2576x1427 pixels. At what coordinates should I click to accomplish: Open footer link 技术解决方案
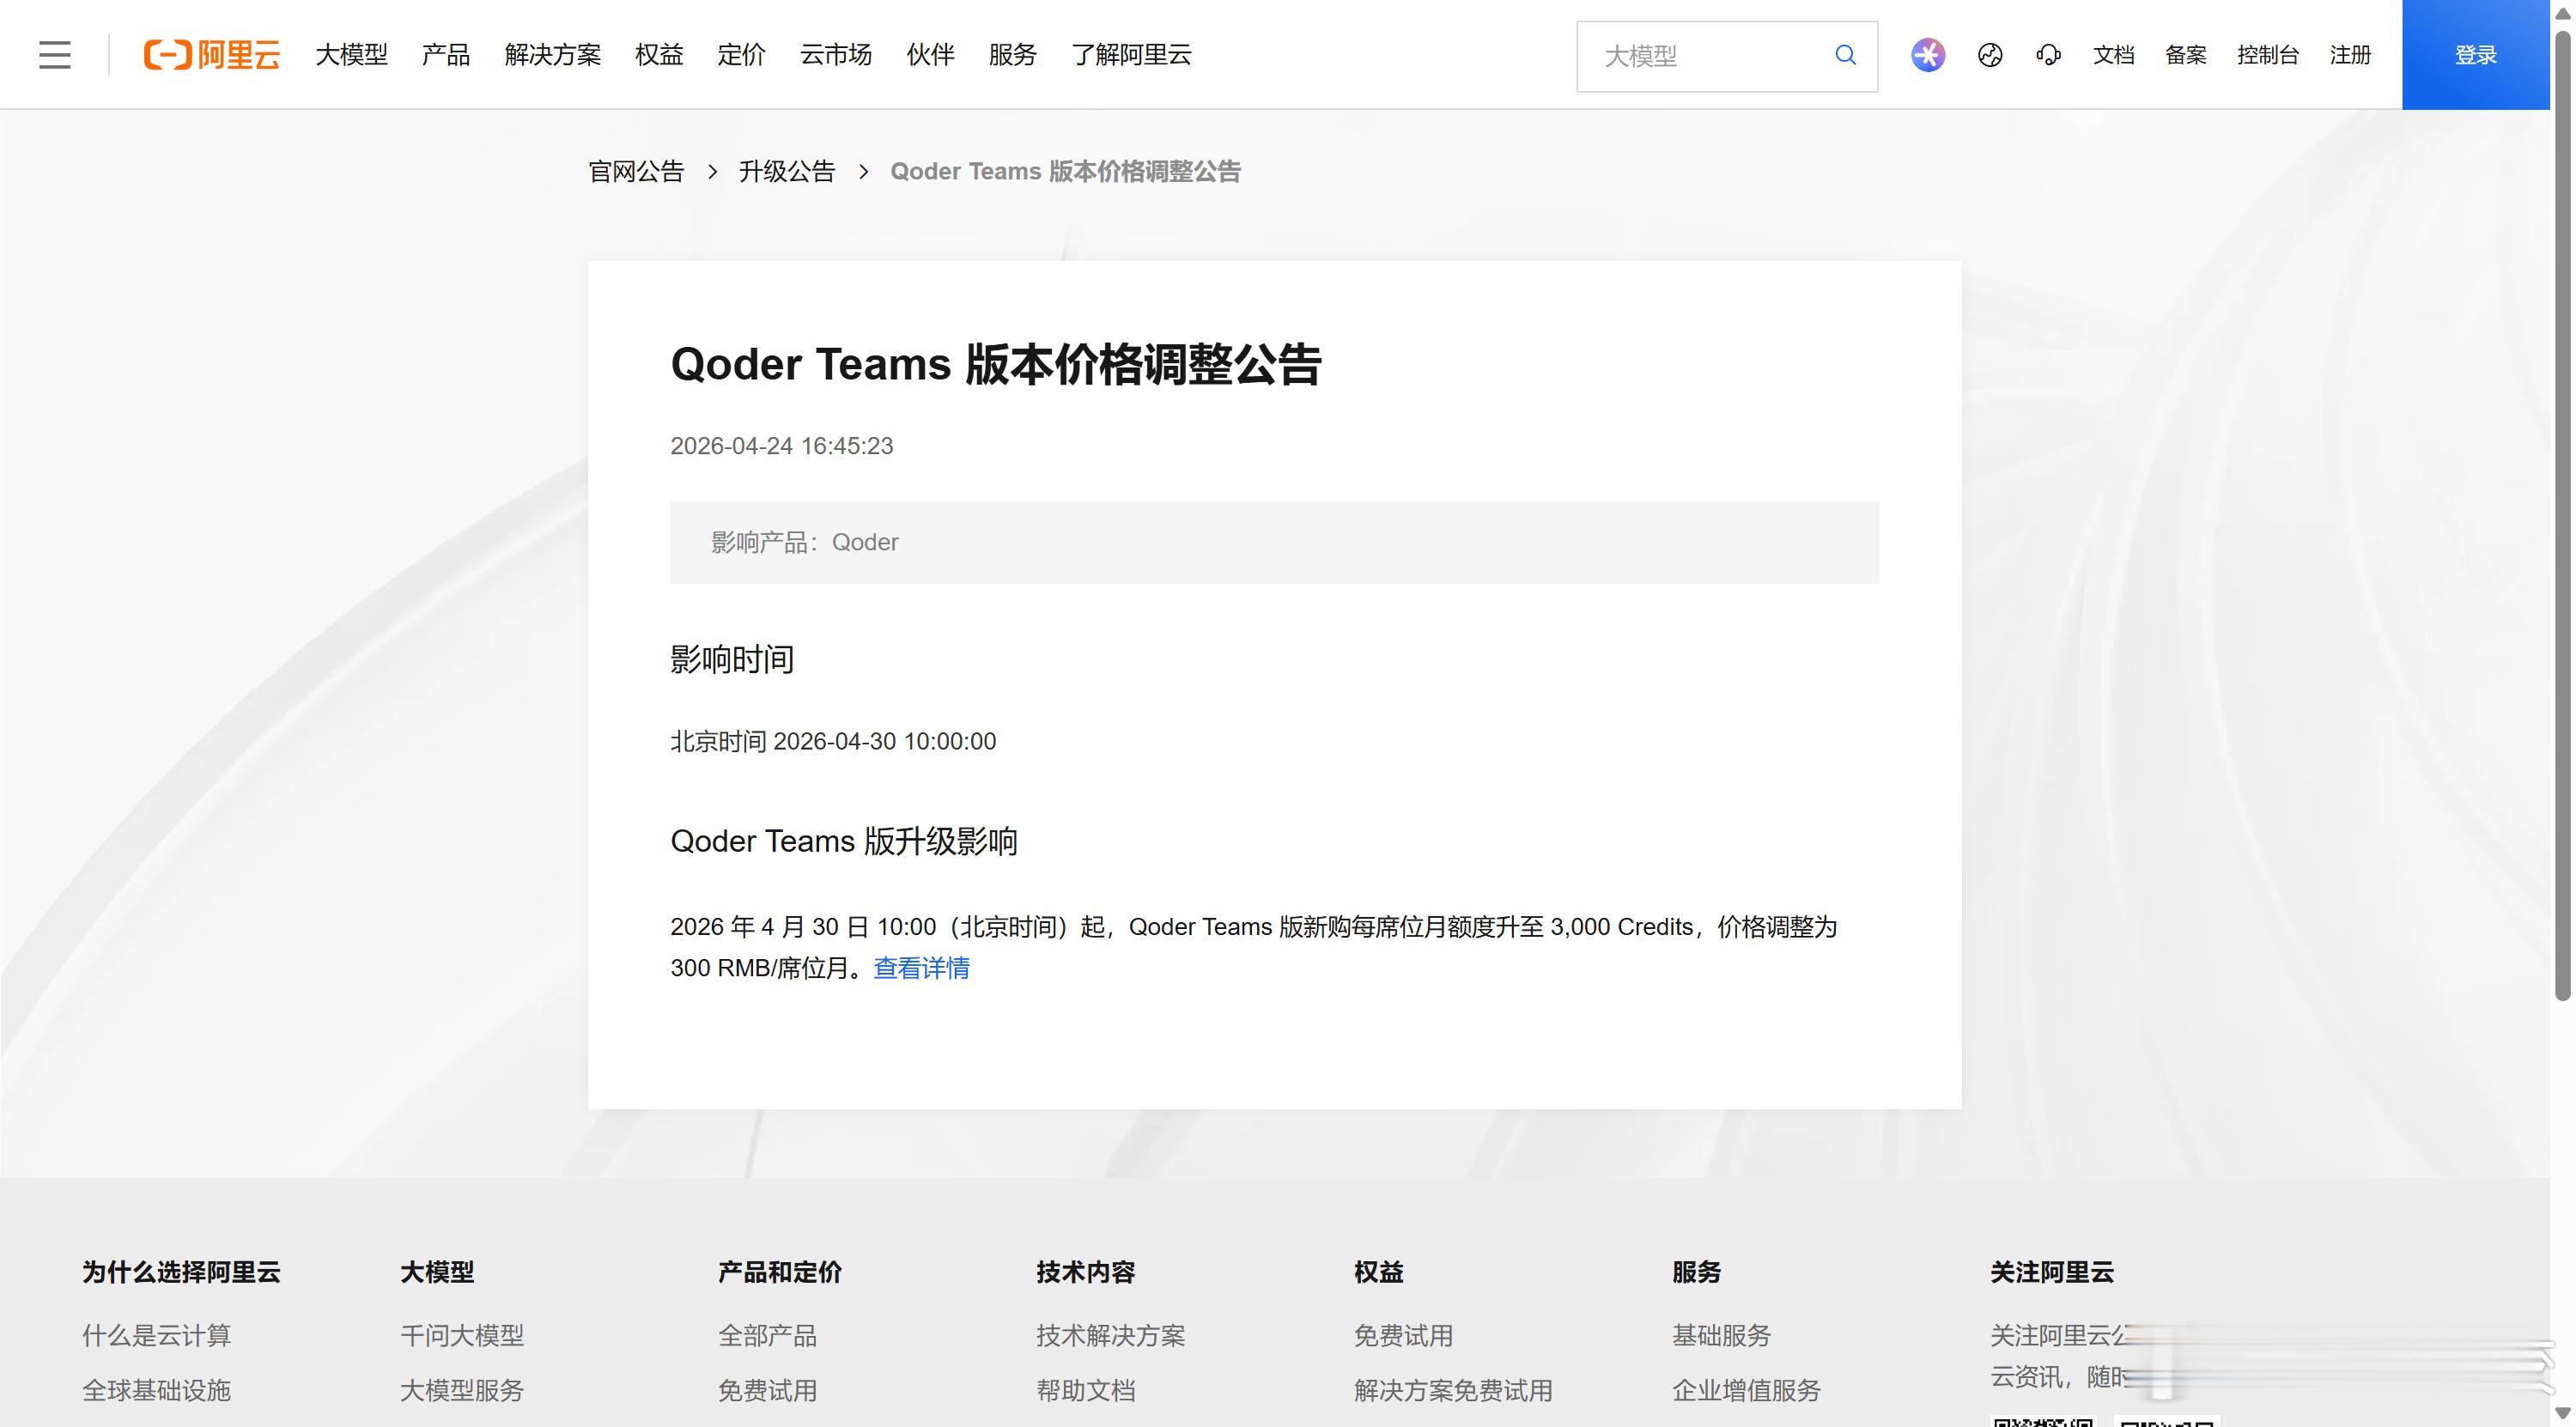pyautogui.click(x=1110, y=1335)
